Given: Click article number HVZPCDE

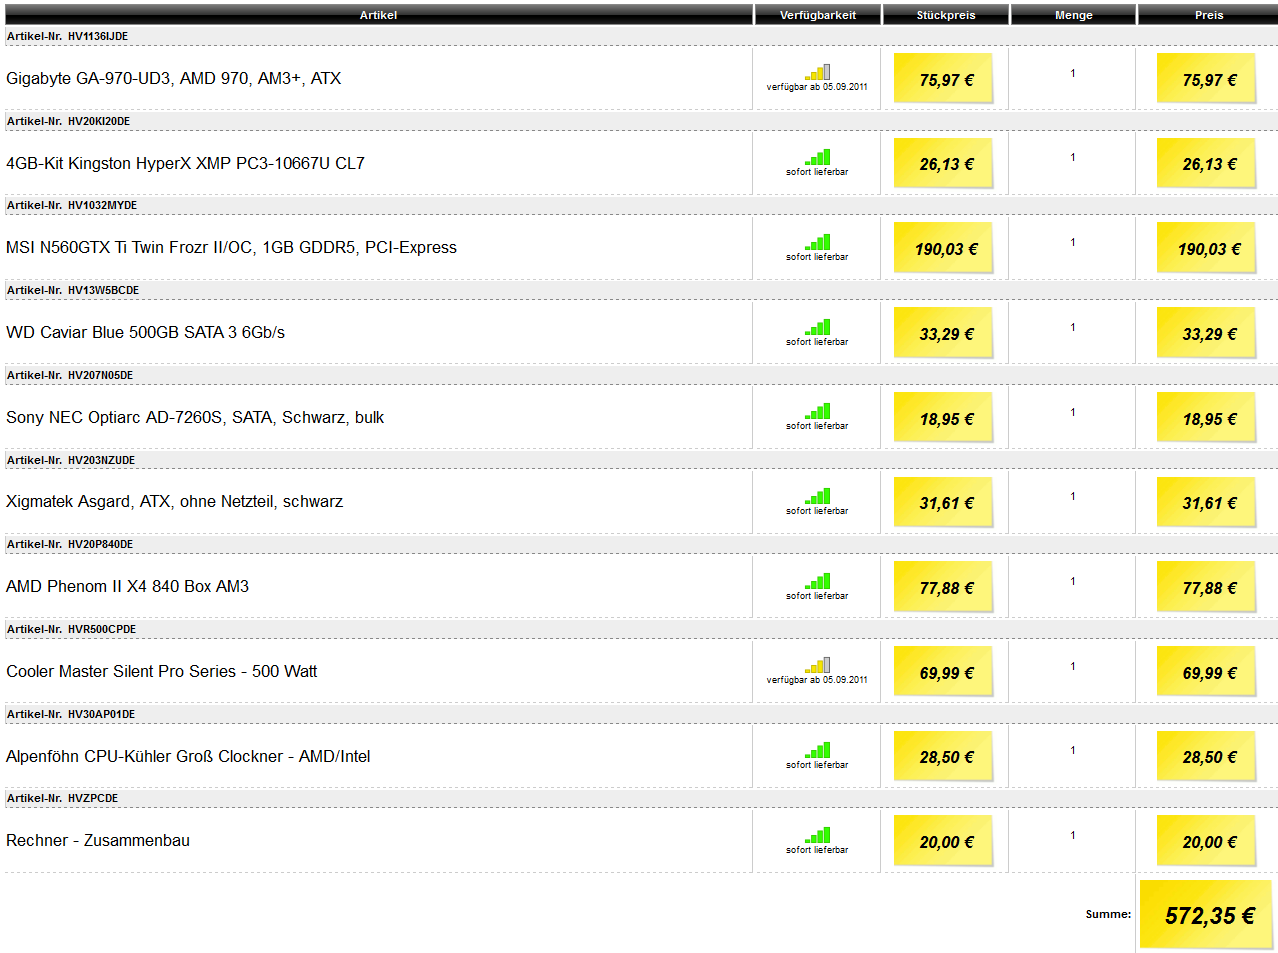Looking at the screenshot, I should tap(93, 798).
